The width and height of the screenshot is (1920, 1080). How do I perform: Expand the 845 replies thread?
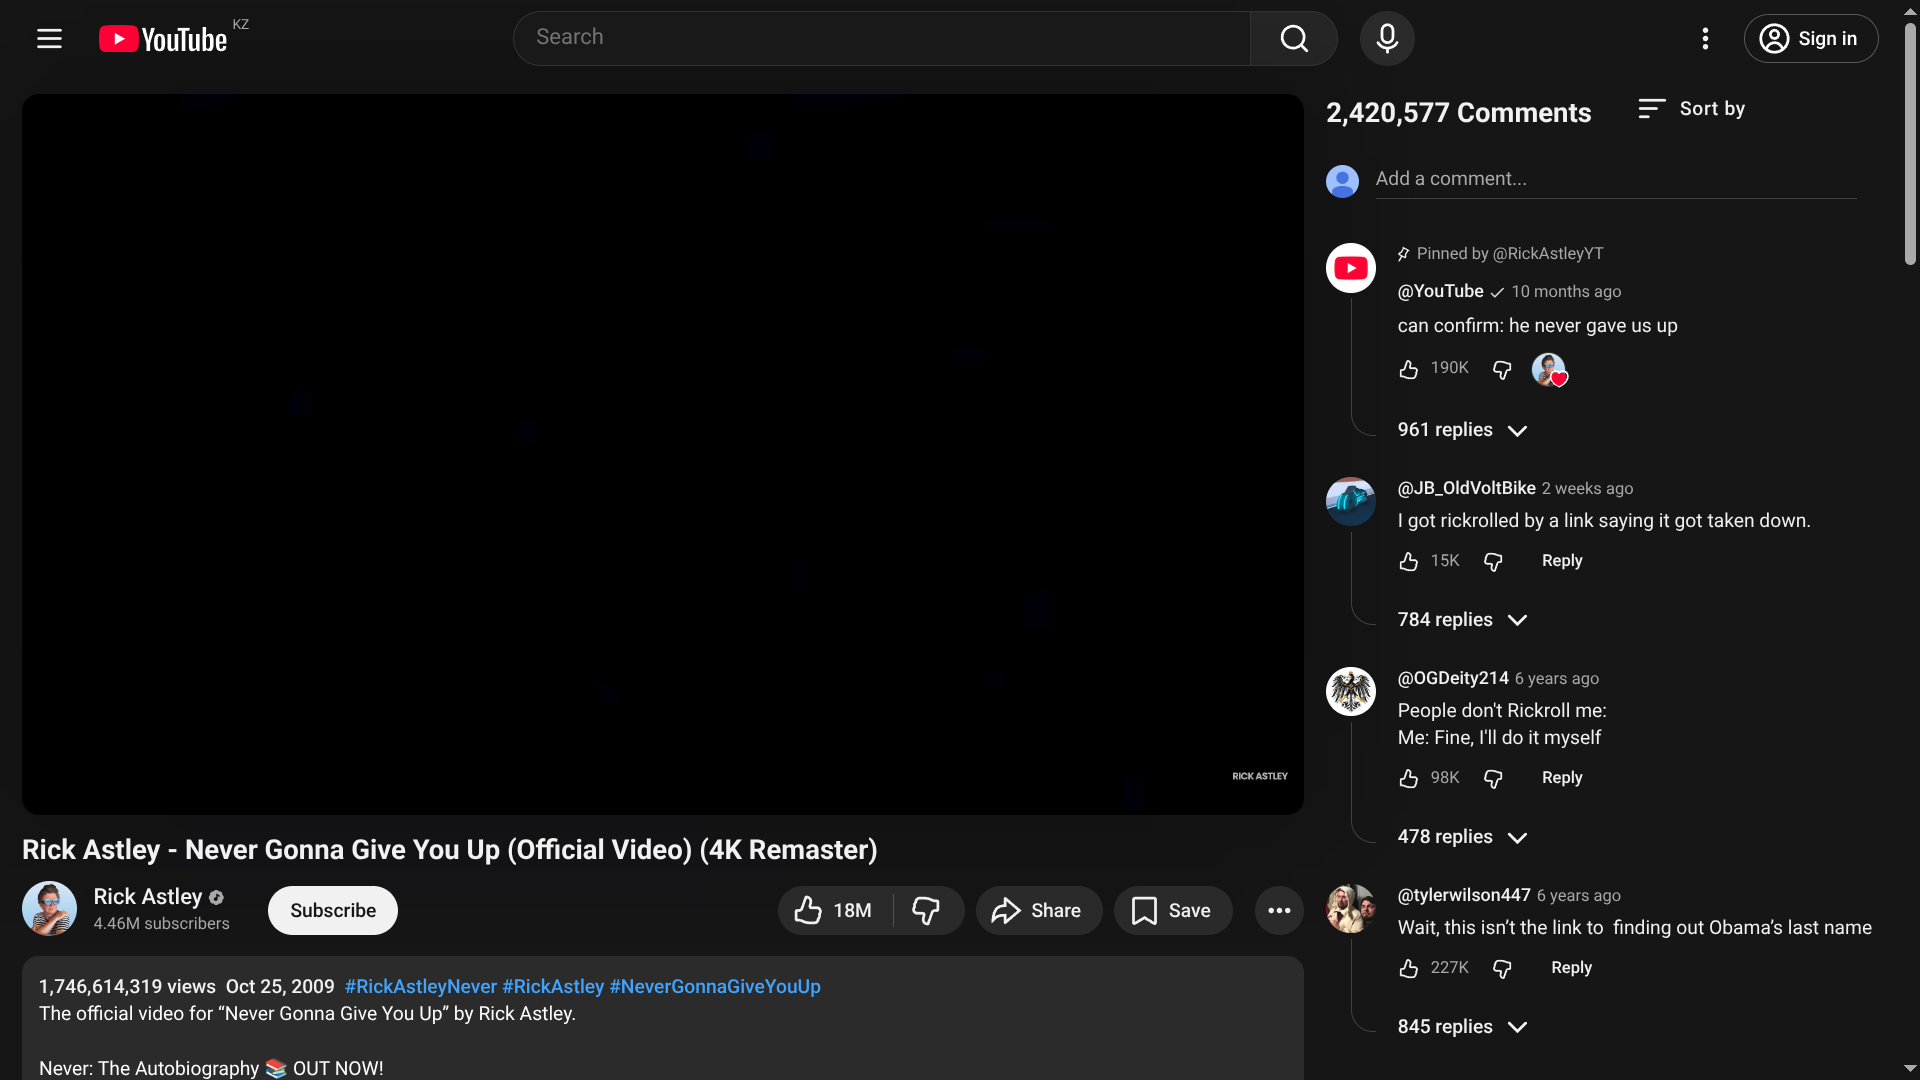(1461, 1027)
